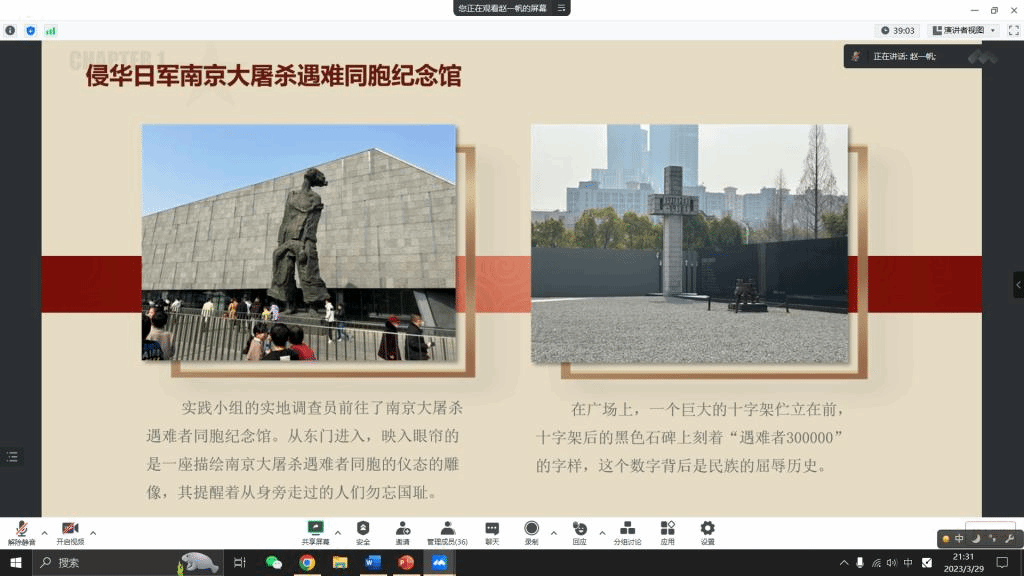Open the menu on the screen-viewing banner
The width and height of the screenshot is (1024, 576).
coord(562,8)
